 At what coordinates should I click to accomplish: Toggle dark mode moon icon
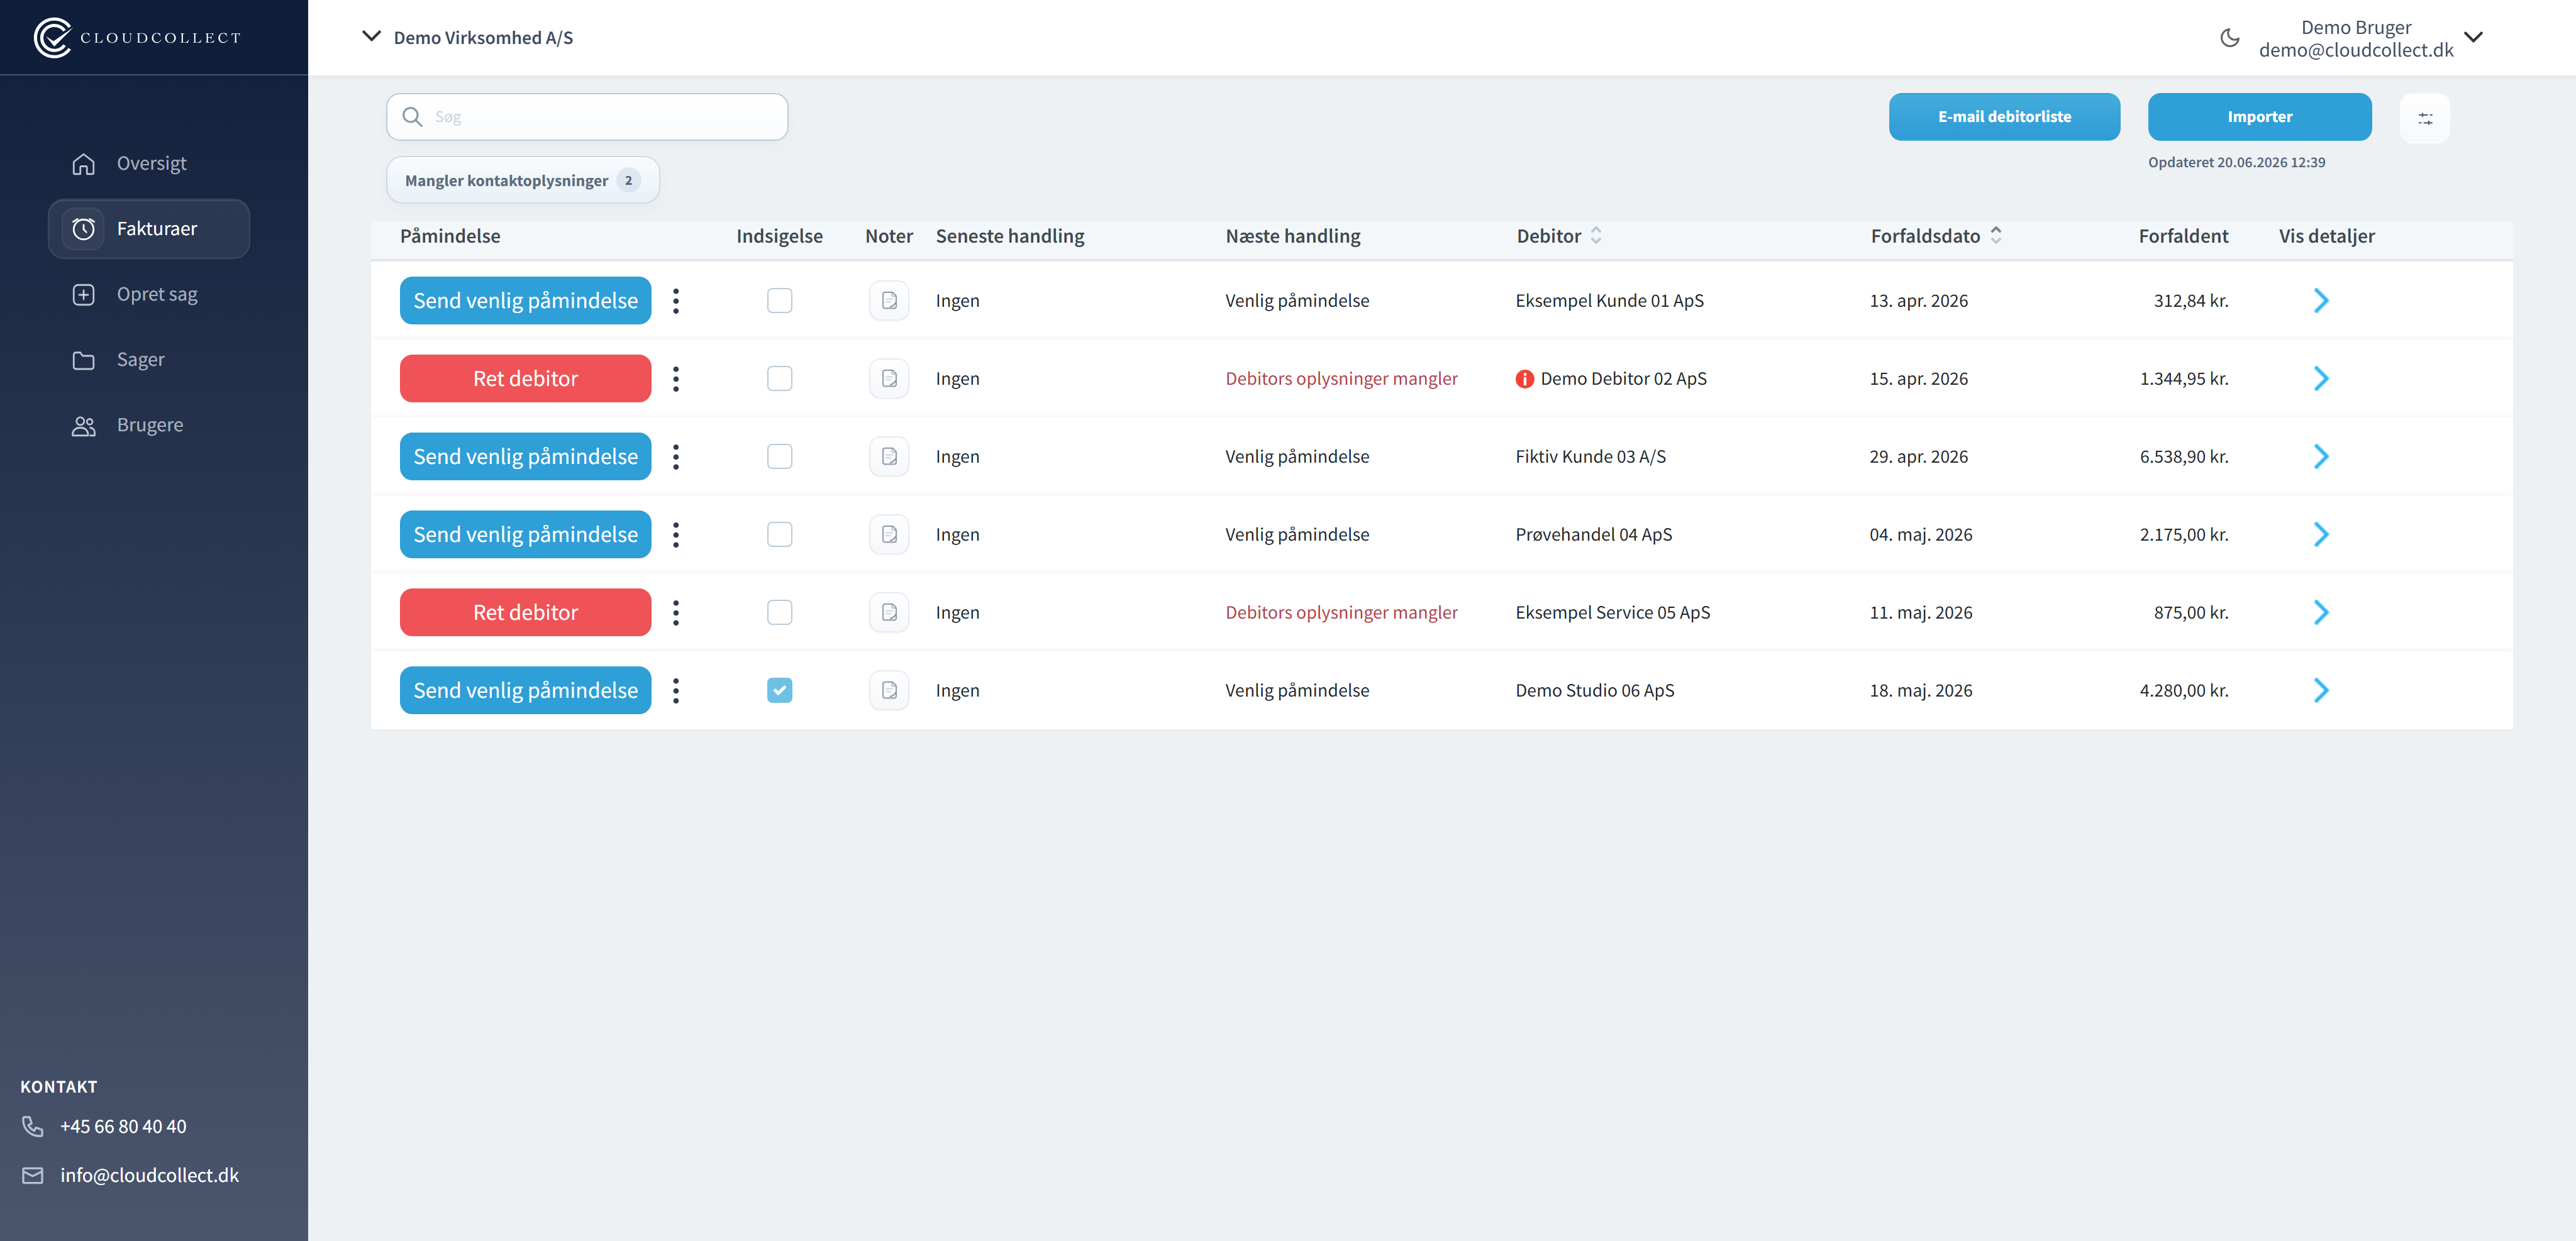2229,38
